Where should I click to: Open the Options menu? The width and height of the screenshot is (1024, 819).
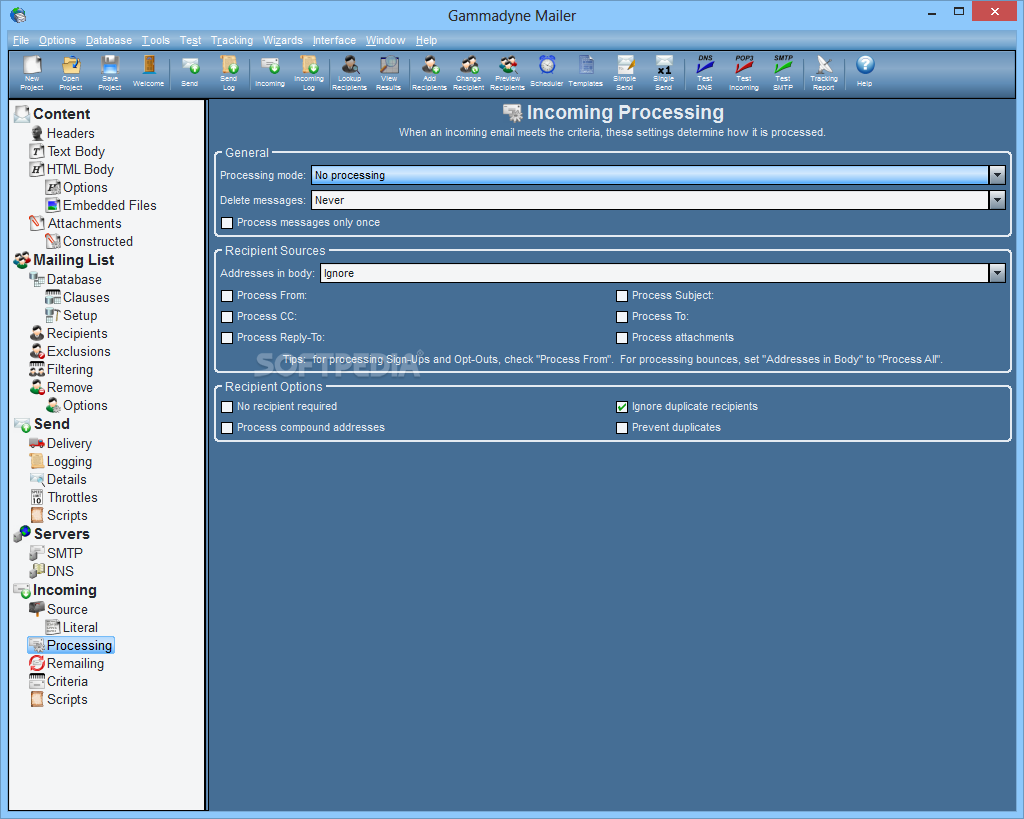57,40
